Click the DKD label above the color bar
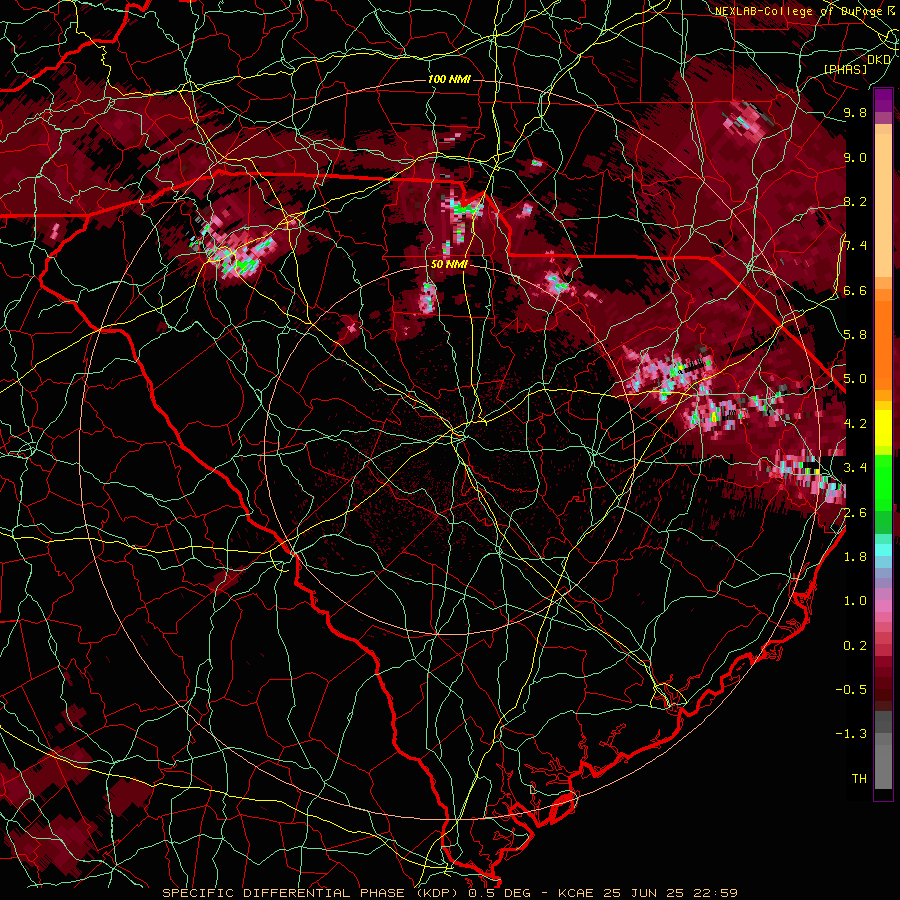This screenshot has height=900, width=900. click(879, 60)
